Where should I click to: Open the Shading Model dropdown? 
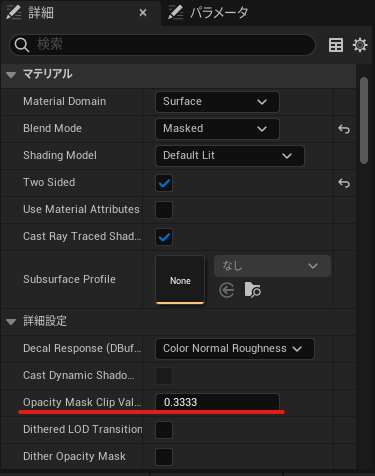[230, 156]
